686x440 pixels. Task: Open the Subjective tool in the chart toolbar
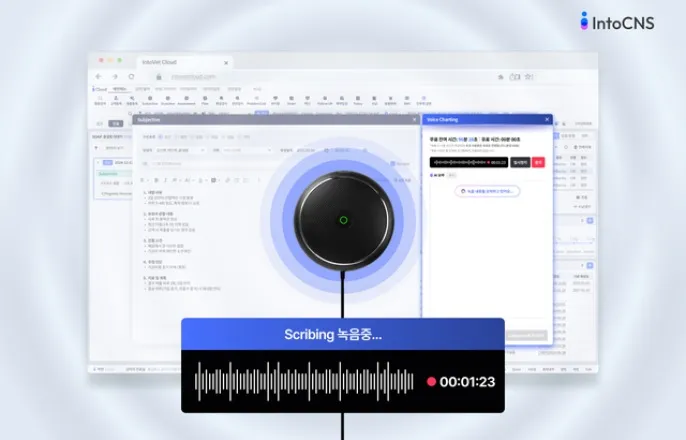[150, 101]
